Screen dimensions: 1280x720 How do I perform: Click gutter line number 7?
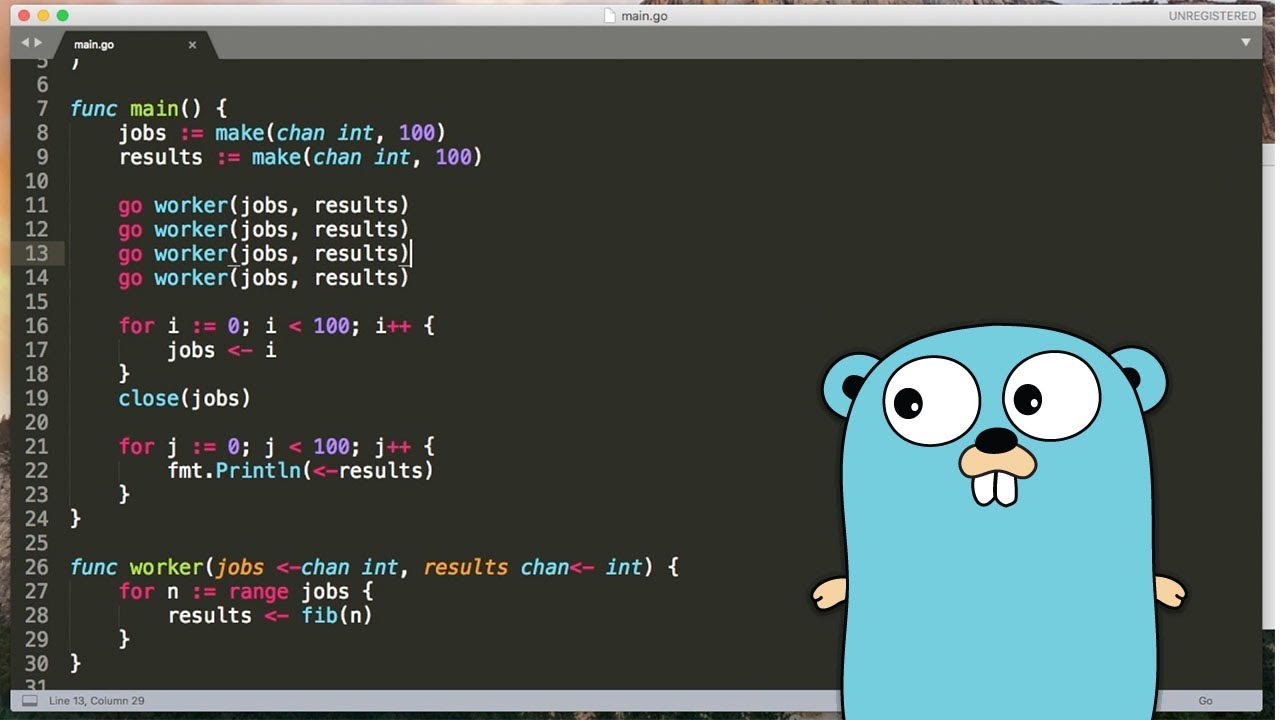click(x=42, y=109)
